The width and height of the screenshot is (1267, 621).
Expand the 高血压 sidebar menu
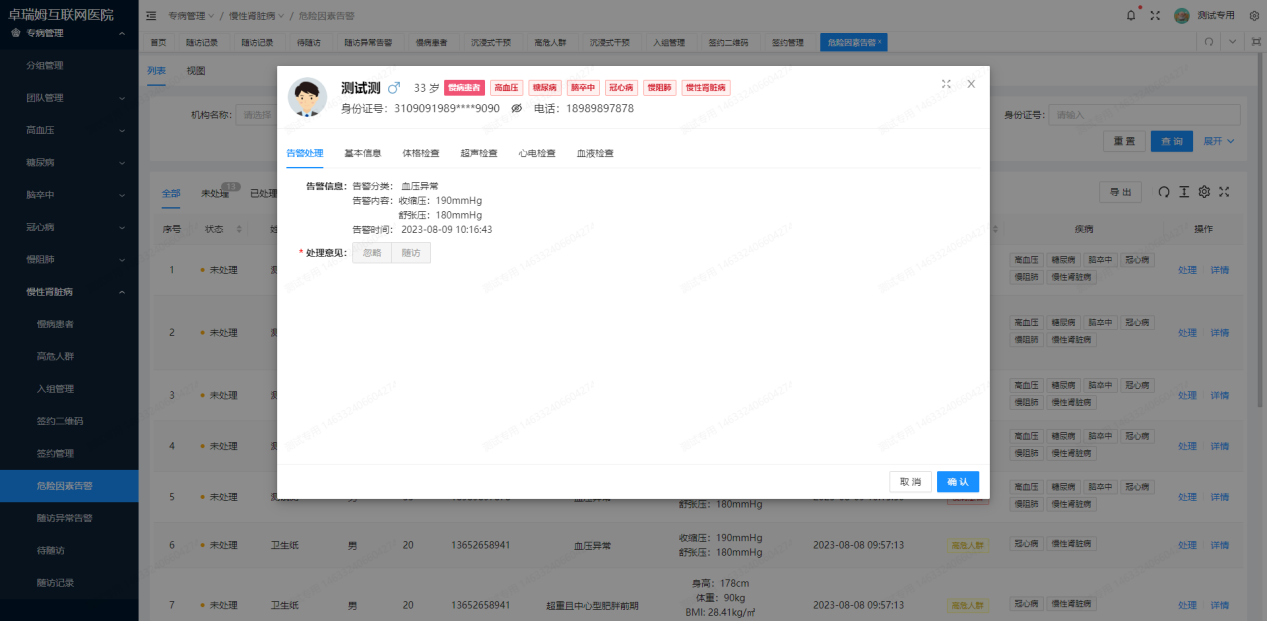[x=69, y=130]
